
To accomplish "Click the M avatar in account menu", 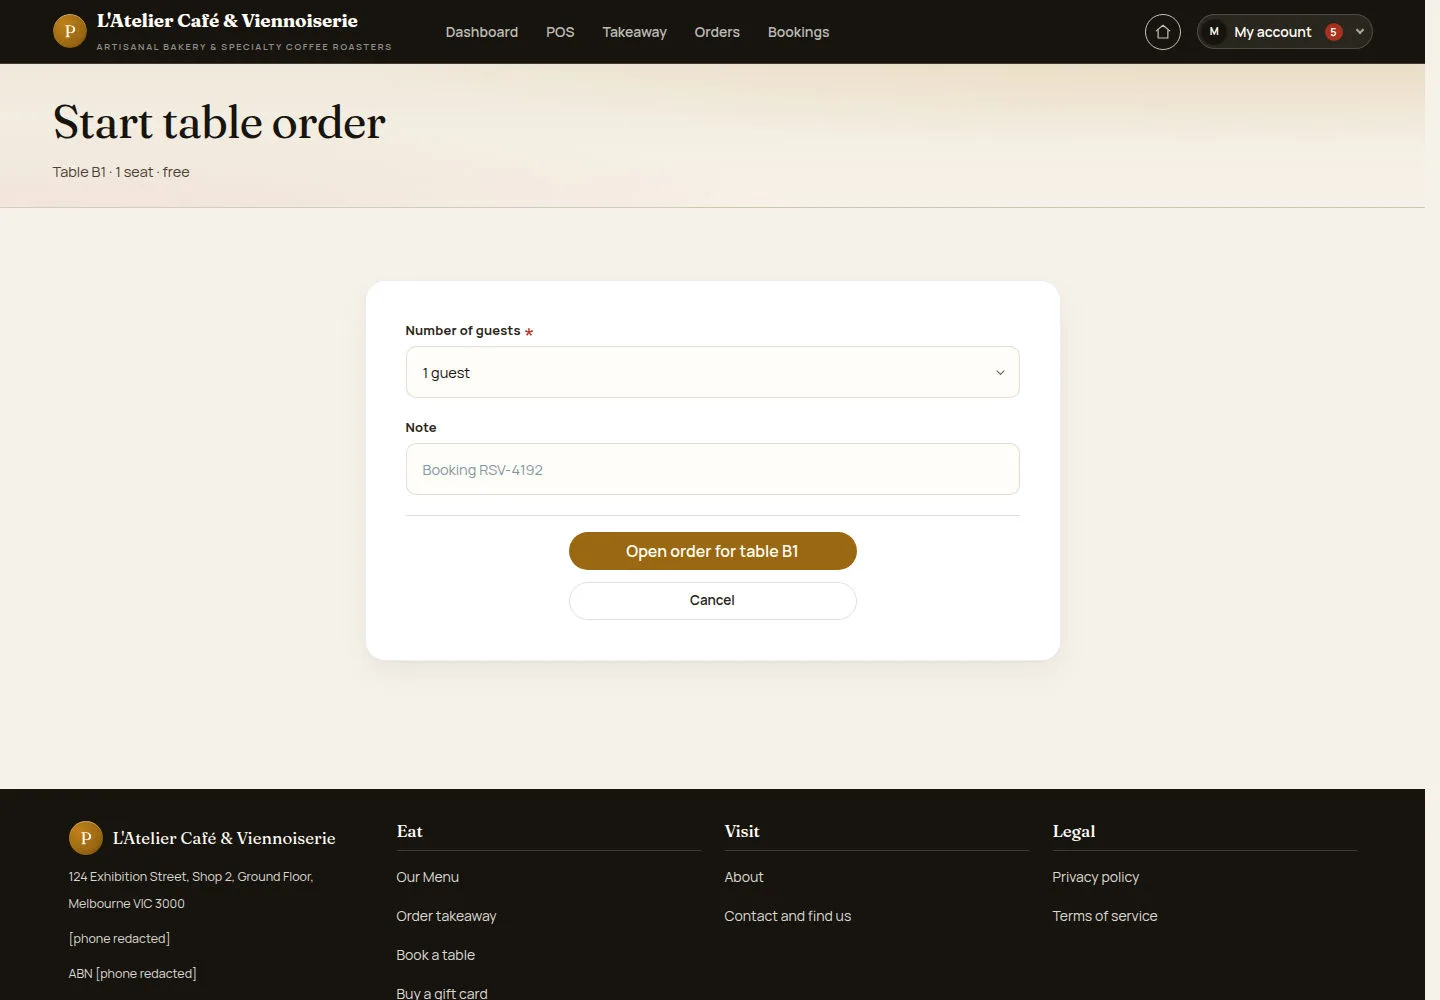I will coord(1214,32).
